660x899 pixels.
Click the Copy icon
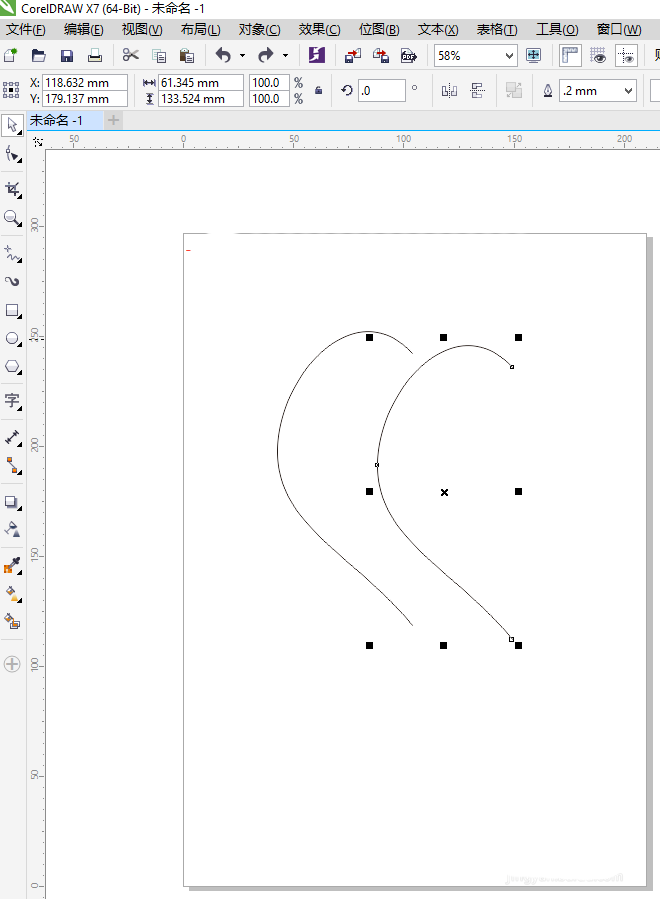click(x=159, y=56)
